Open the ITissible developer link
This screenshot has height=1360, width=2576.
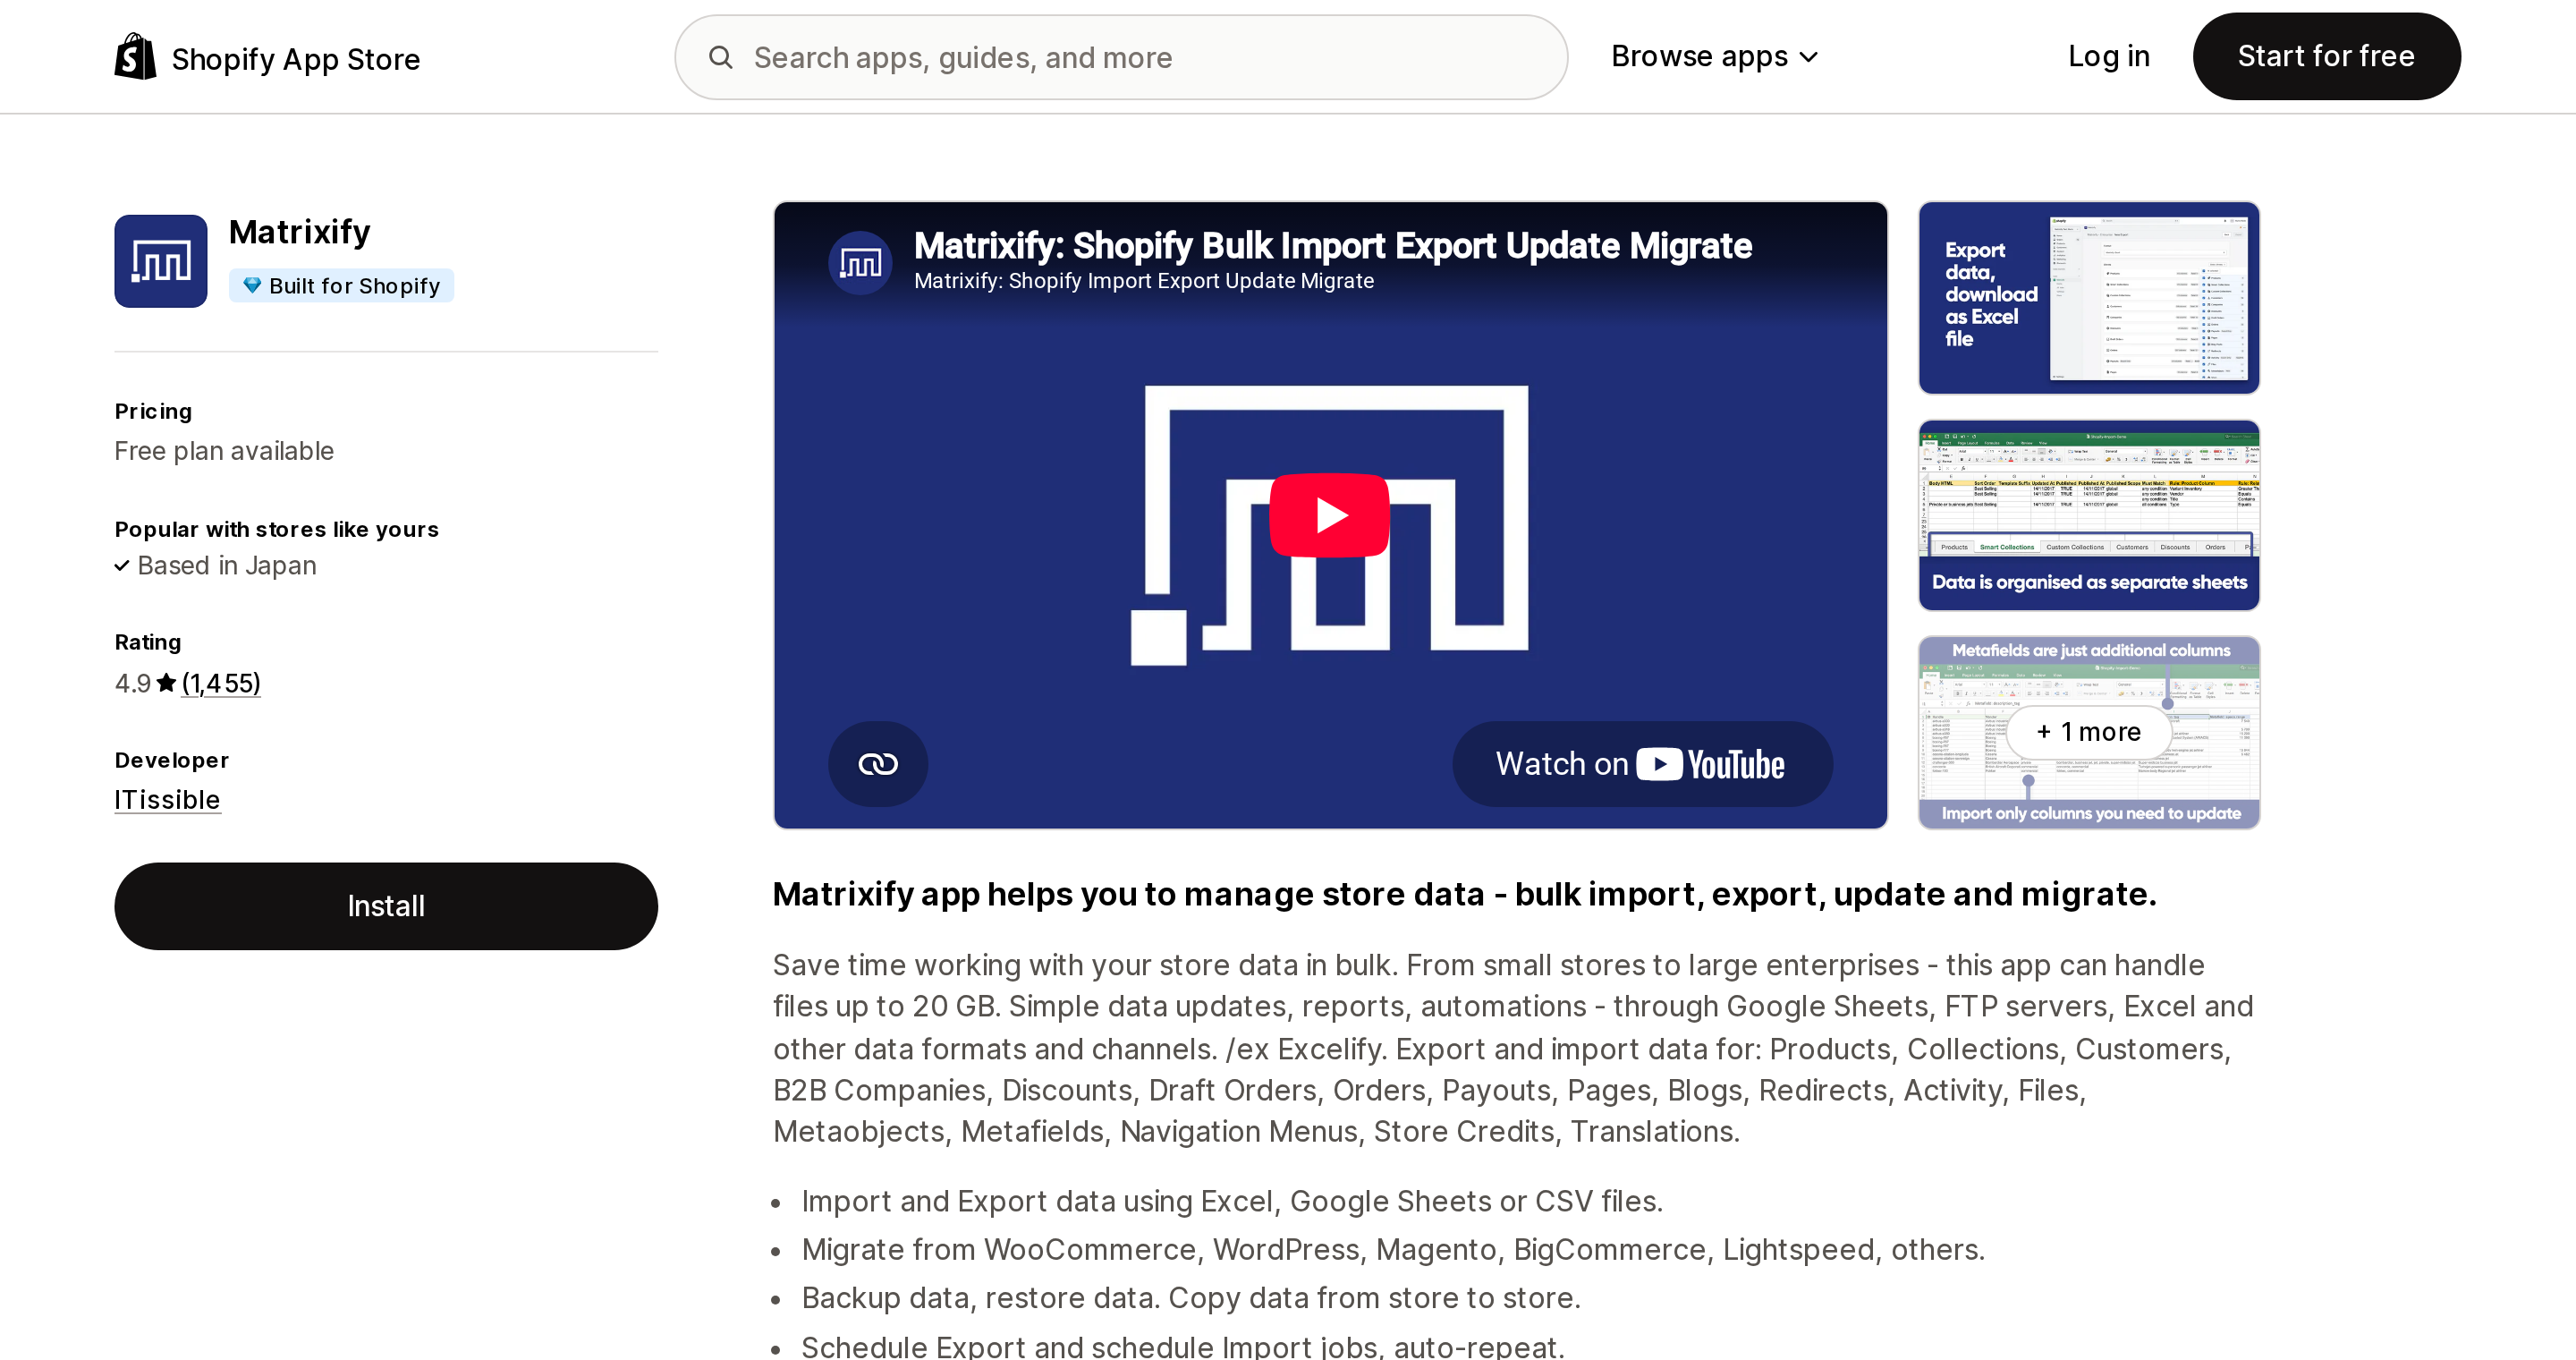[x=167, y=799]
